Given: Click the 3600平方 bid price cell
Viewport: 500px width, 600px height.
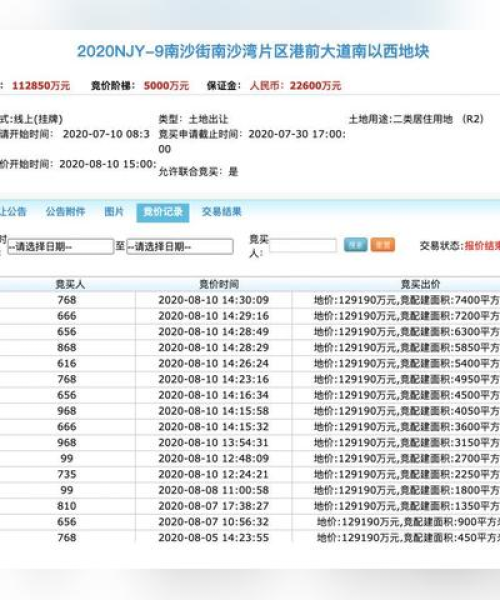Looking at the screenshot, I should (407, 427).
